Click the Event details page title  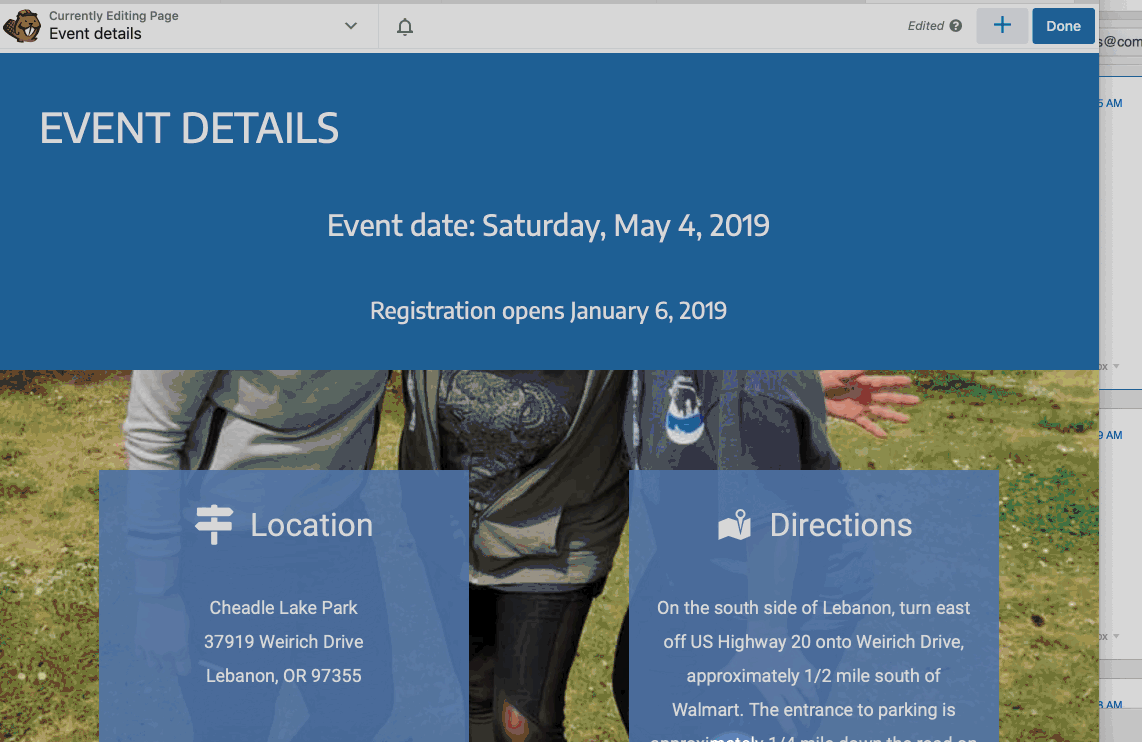[95, 34]
